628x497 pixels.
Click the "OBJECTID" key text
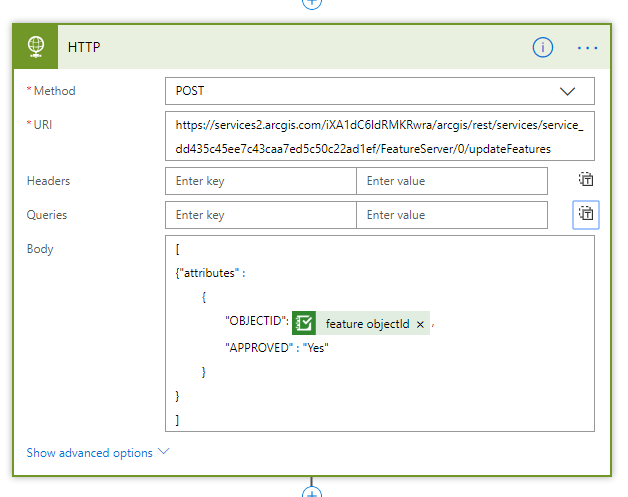257,320
